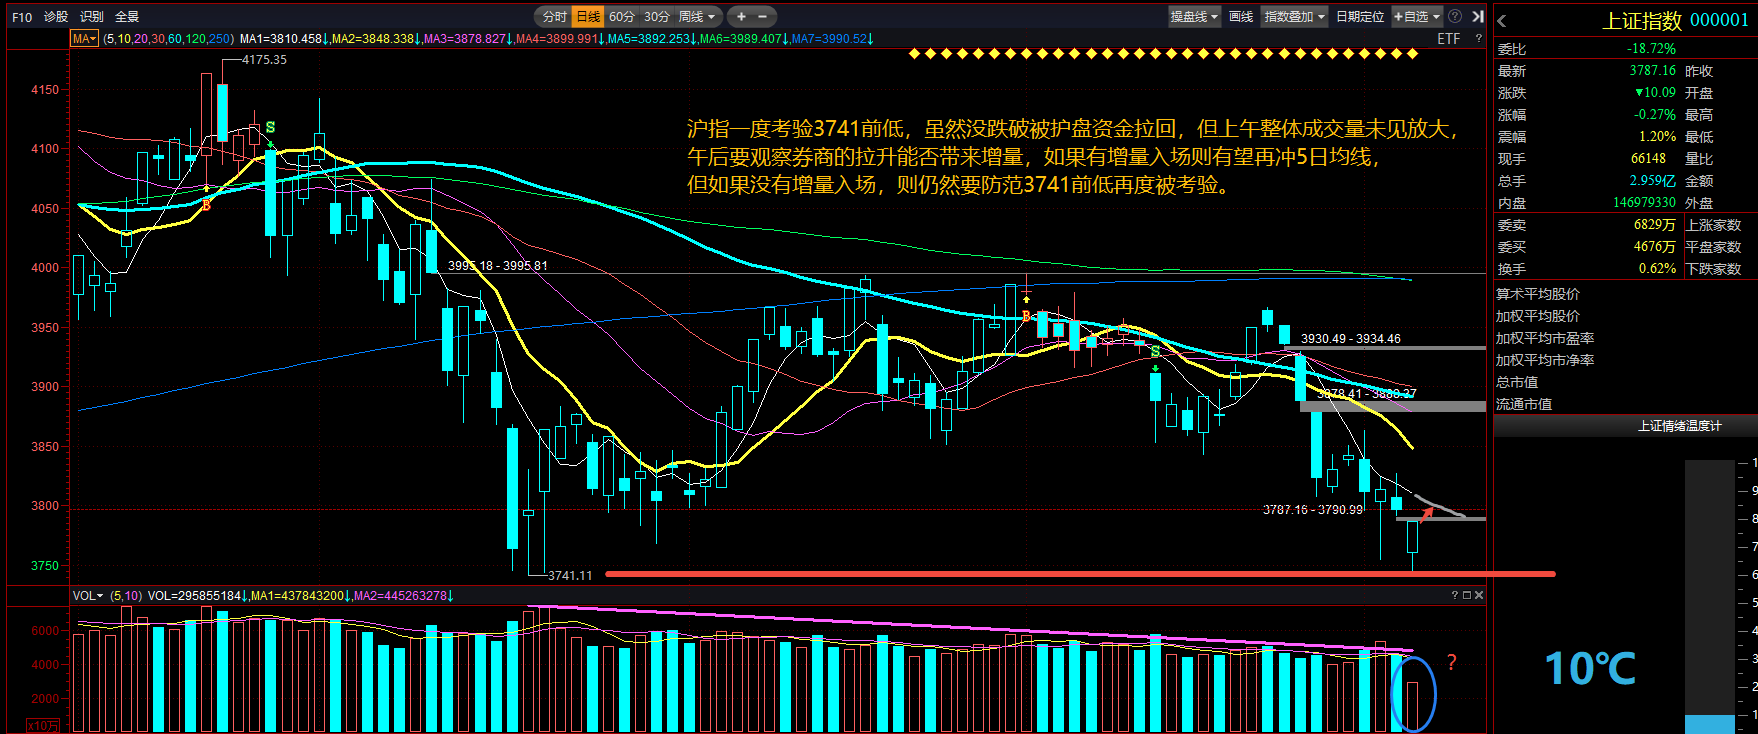Image resolution: width=1758 pixels, height=734 pixels.
Task: Click the 最新 price value 3787.16
Action: pyautogui.click(x=1652, y=71)
